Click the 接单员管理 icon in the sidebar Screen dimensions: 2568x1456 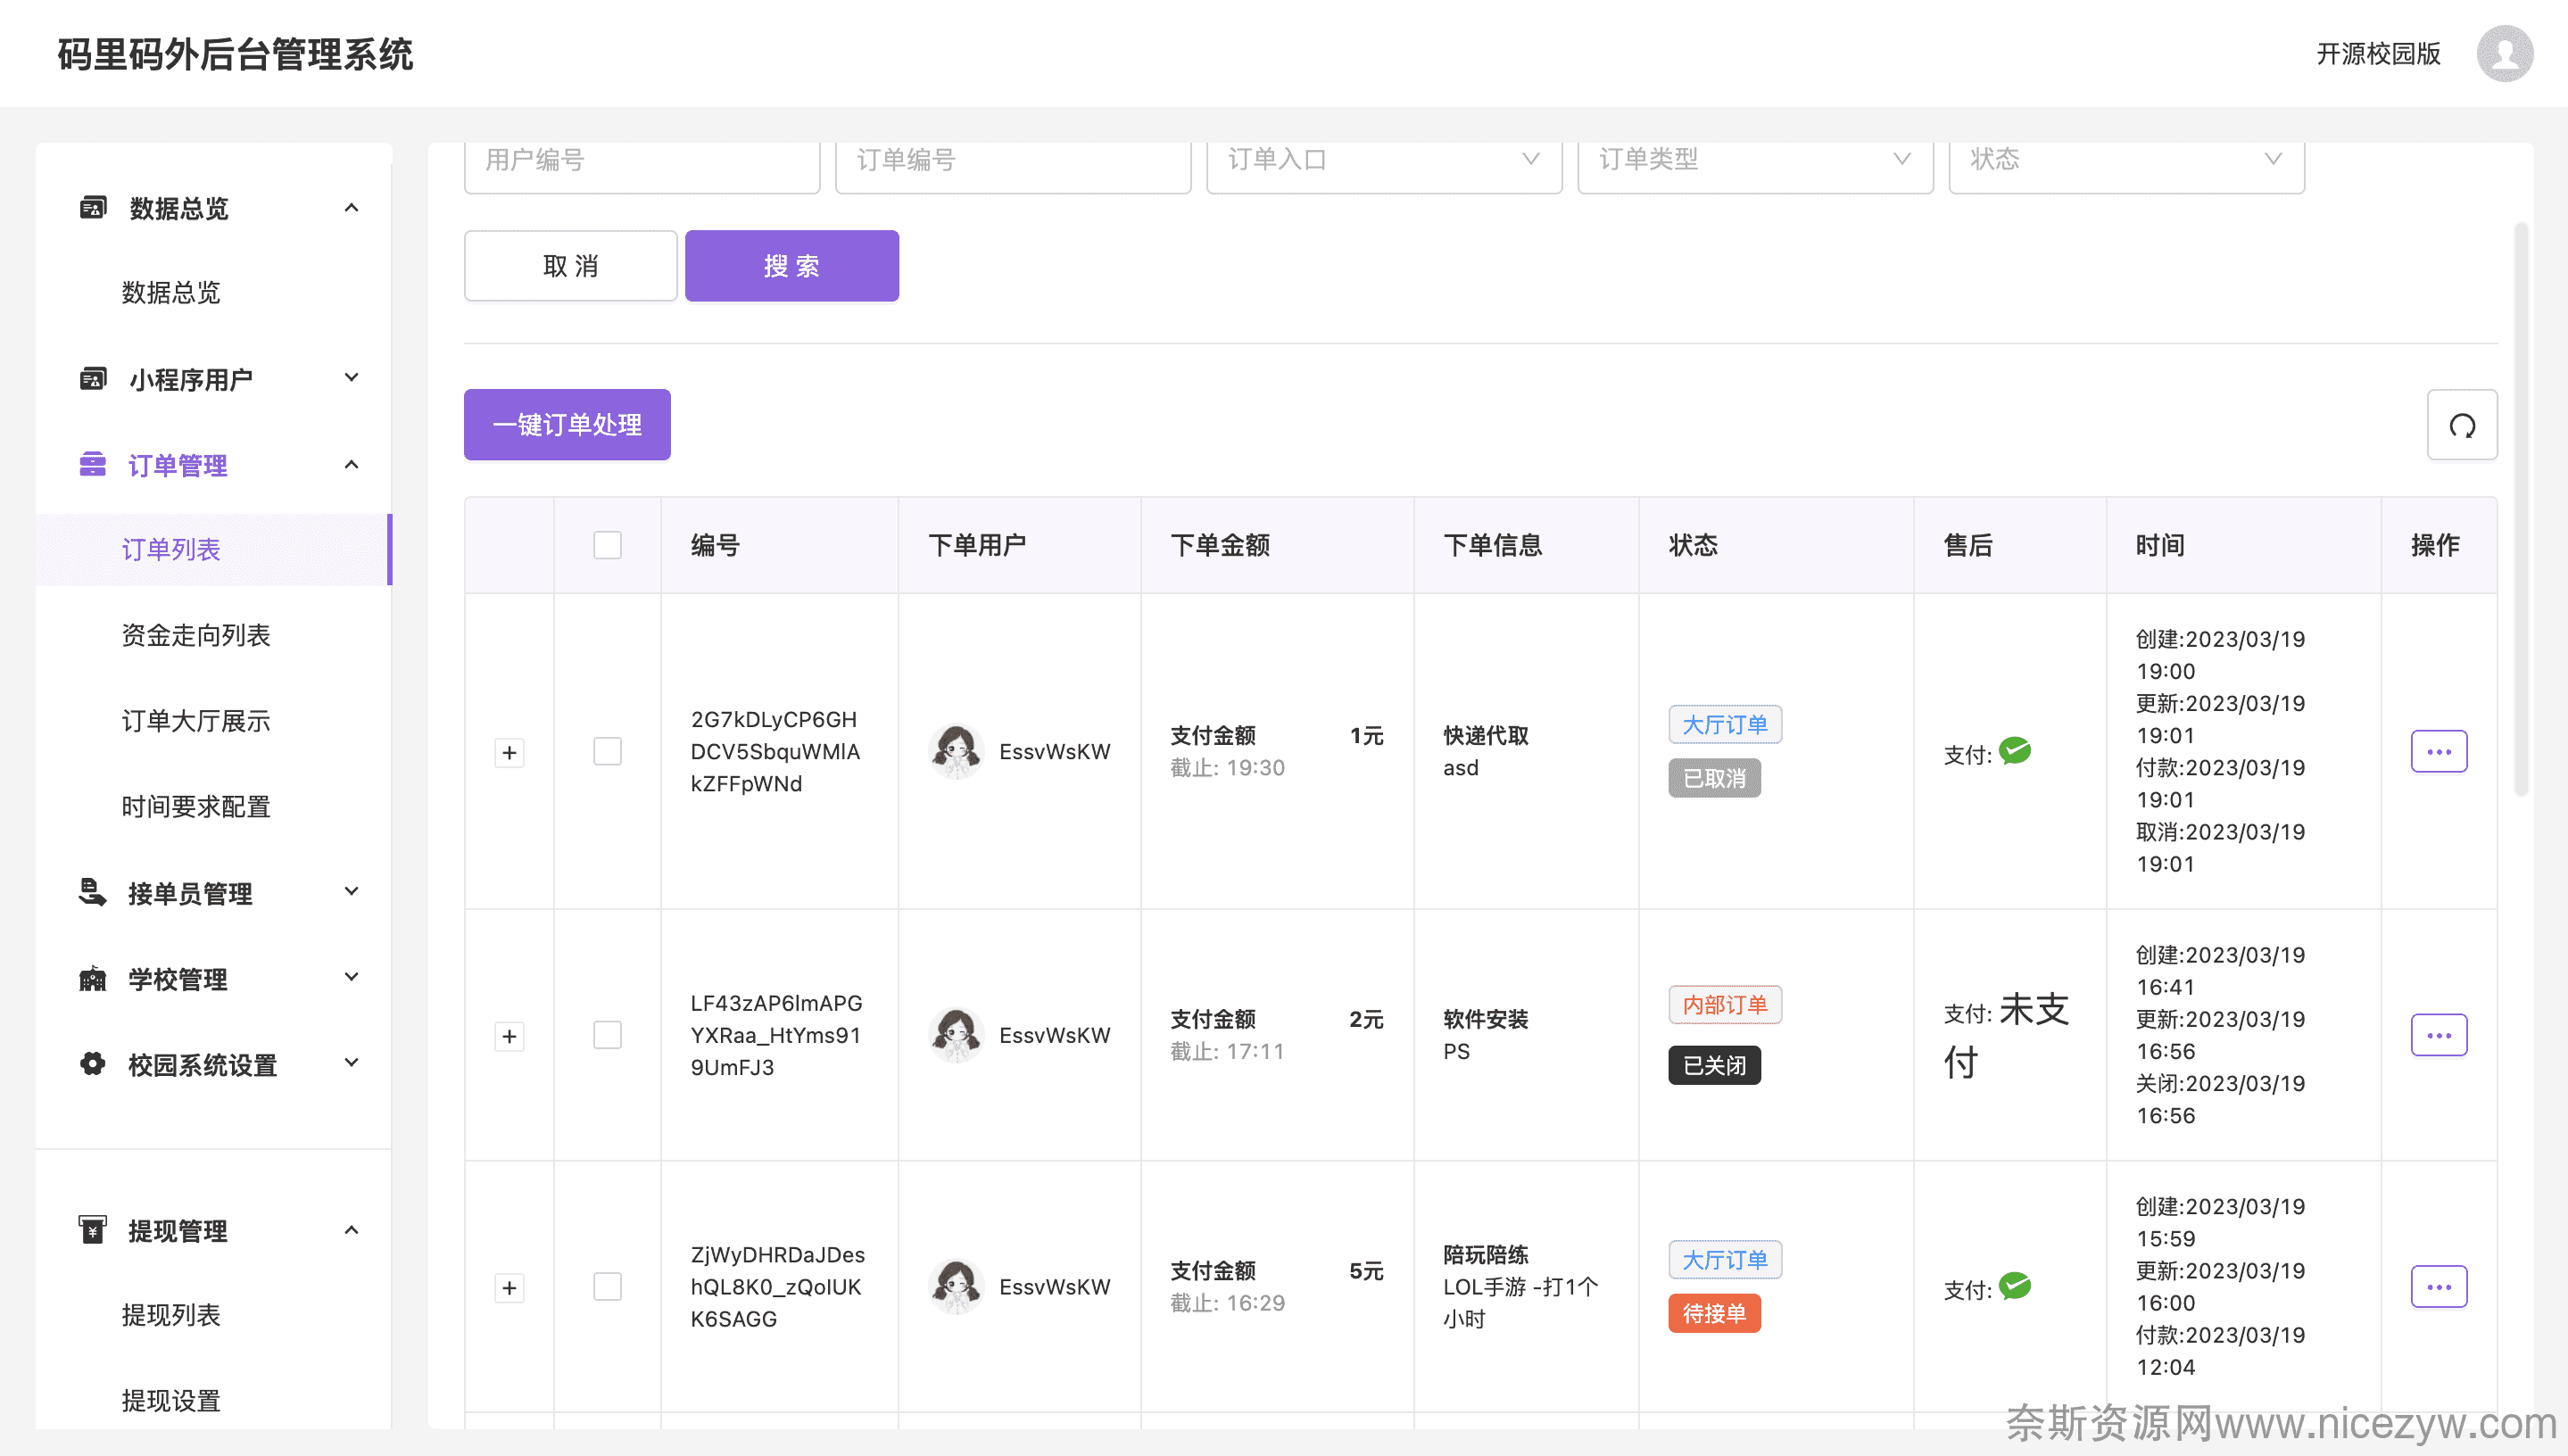tap(92, 892)
